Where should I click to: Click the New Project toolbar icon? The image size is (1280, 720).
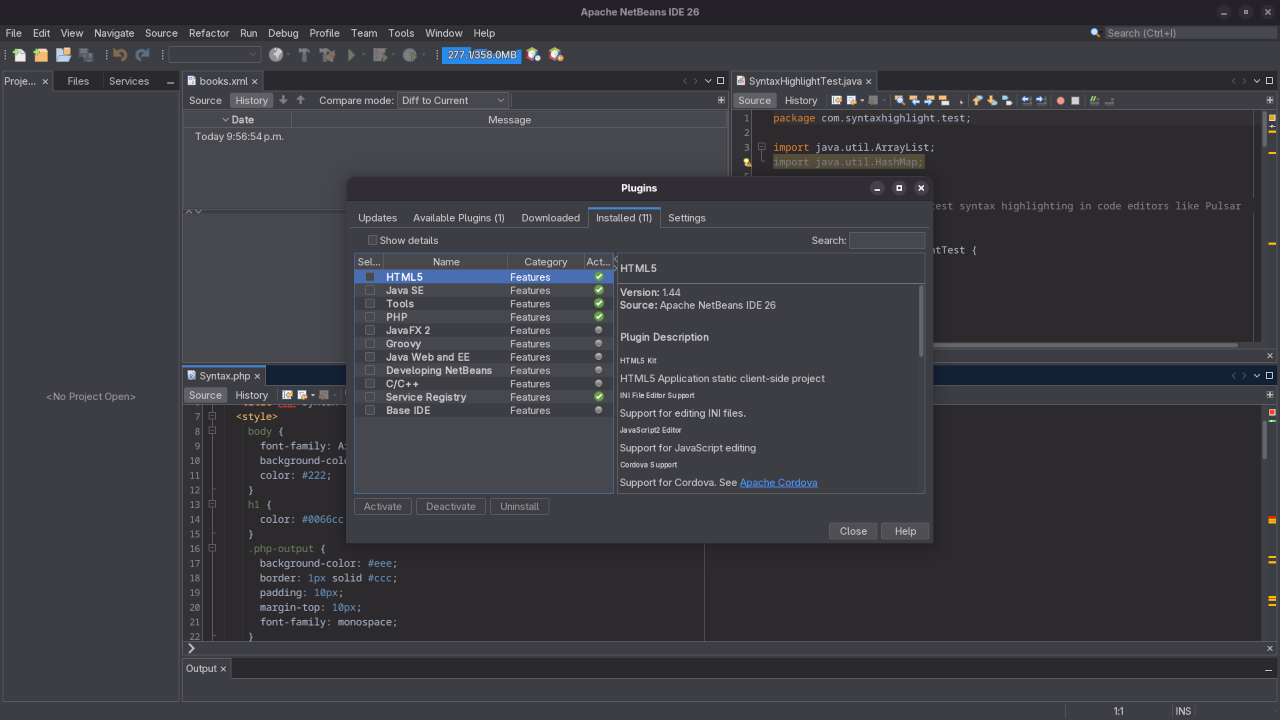coord(40,55)
